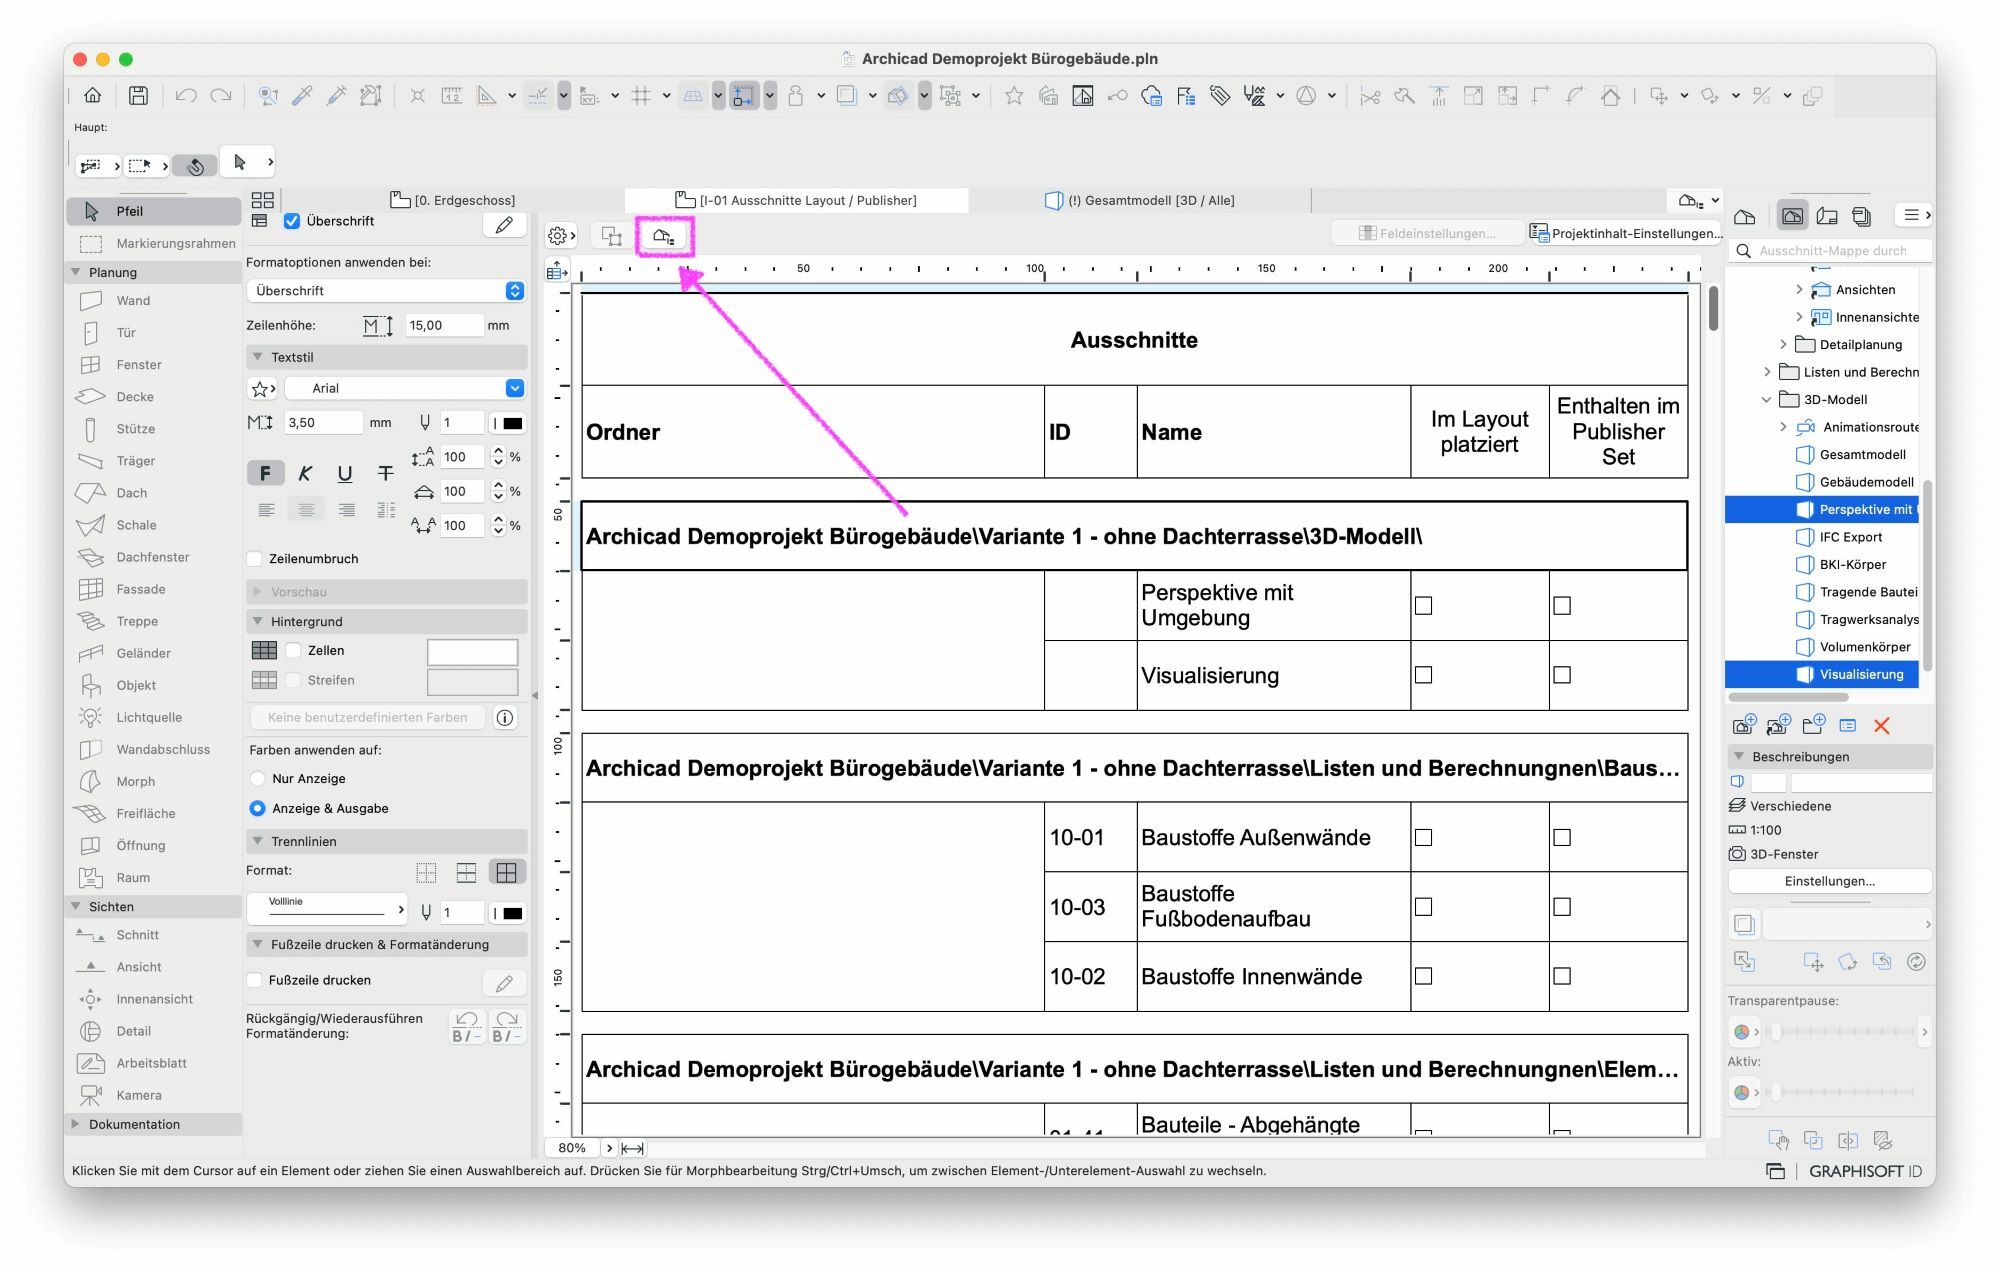Viewport: 2000px width, 1272px height.
Task: Check Im Layout platziert for Visualisierung
Action: click(x=1423, y=675)
